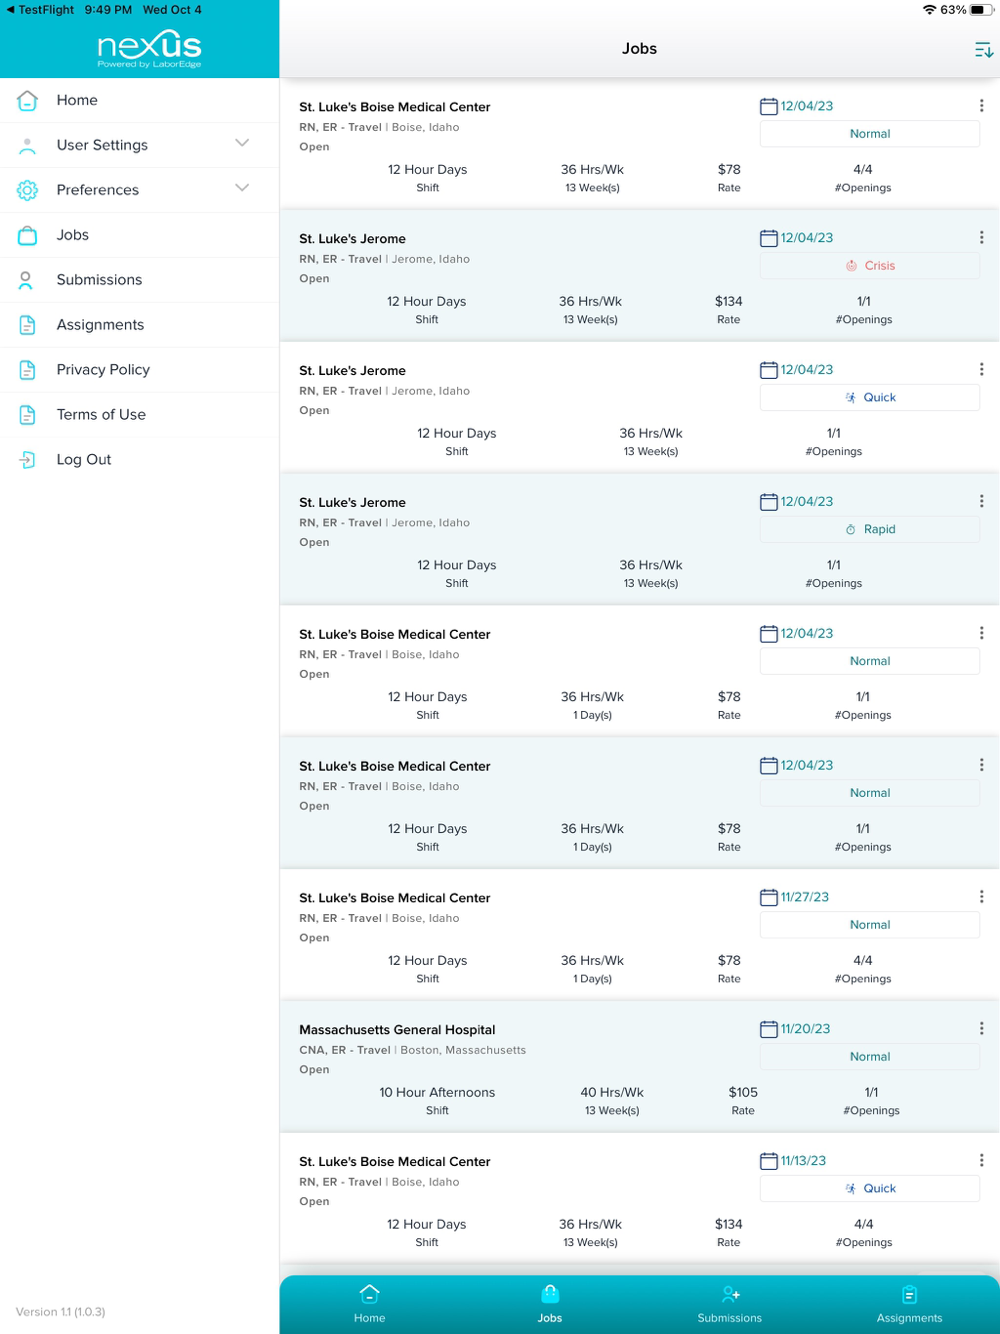The height and width of the screenshot is (1334, 1000).
Task: Expand the Preferences chevron
Action: [242, 189]
